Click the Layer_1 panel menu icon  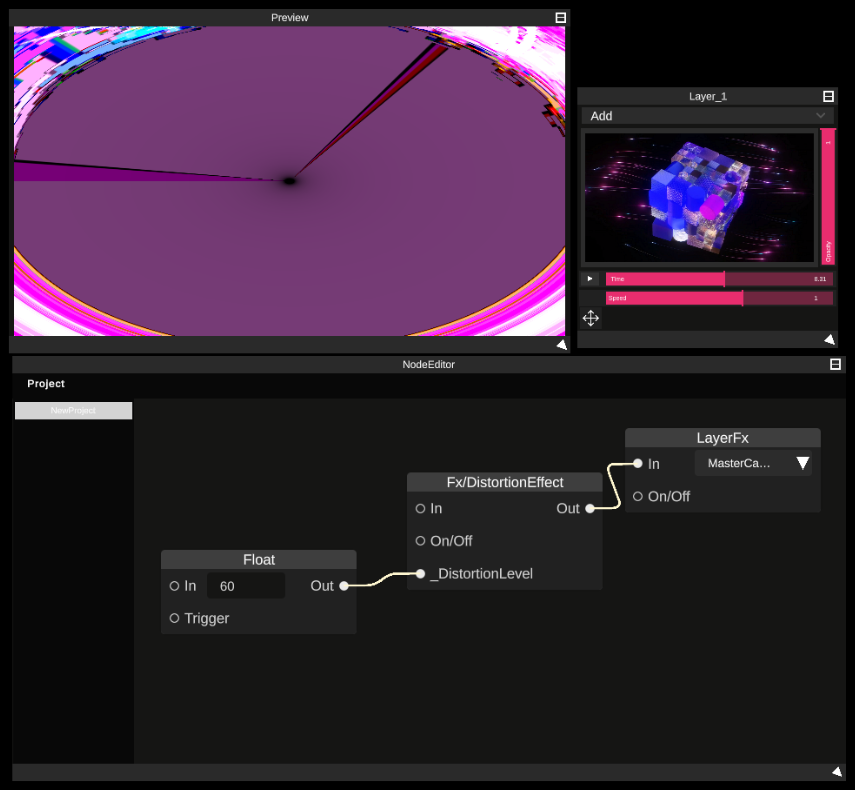point(828,96)
